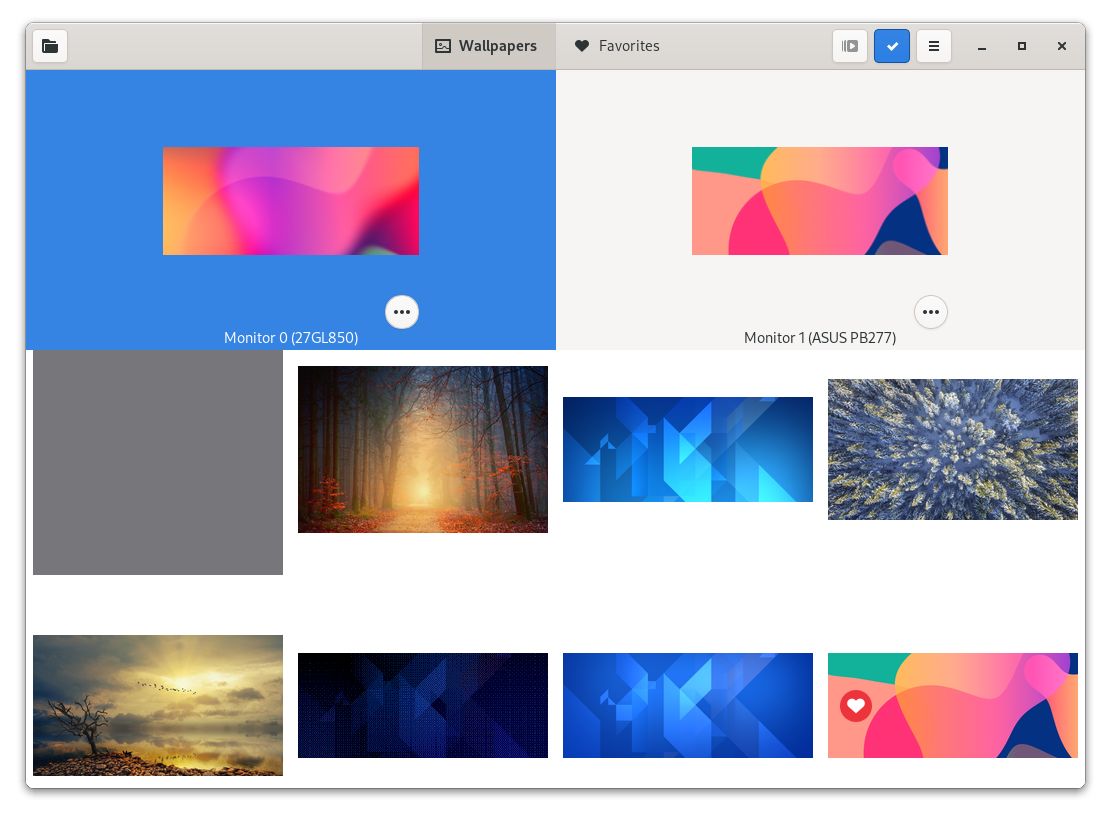The height and width of the screenshot is (817, 1111).
Task: Select the snowy forest aerial wallpaper
Action: click(952, 449)
